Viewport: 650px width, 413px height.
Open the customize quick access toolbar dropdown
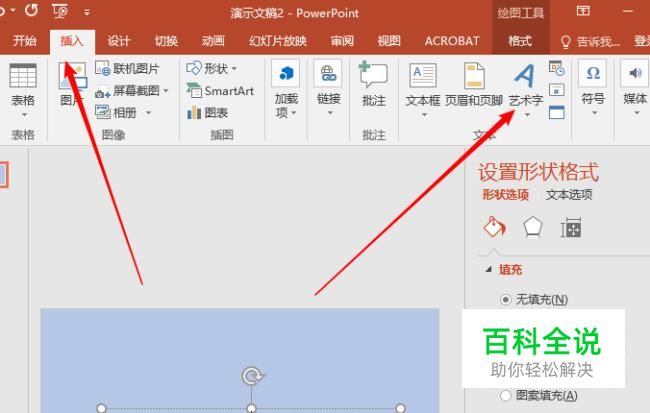click(x=87, y=12)
